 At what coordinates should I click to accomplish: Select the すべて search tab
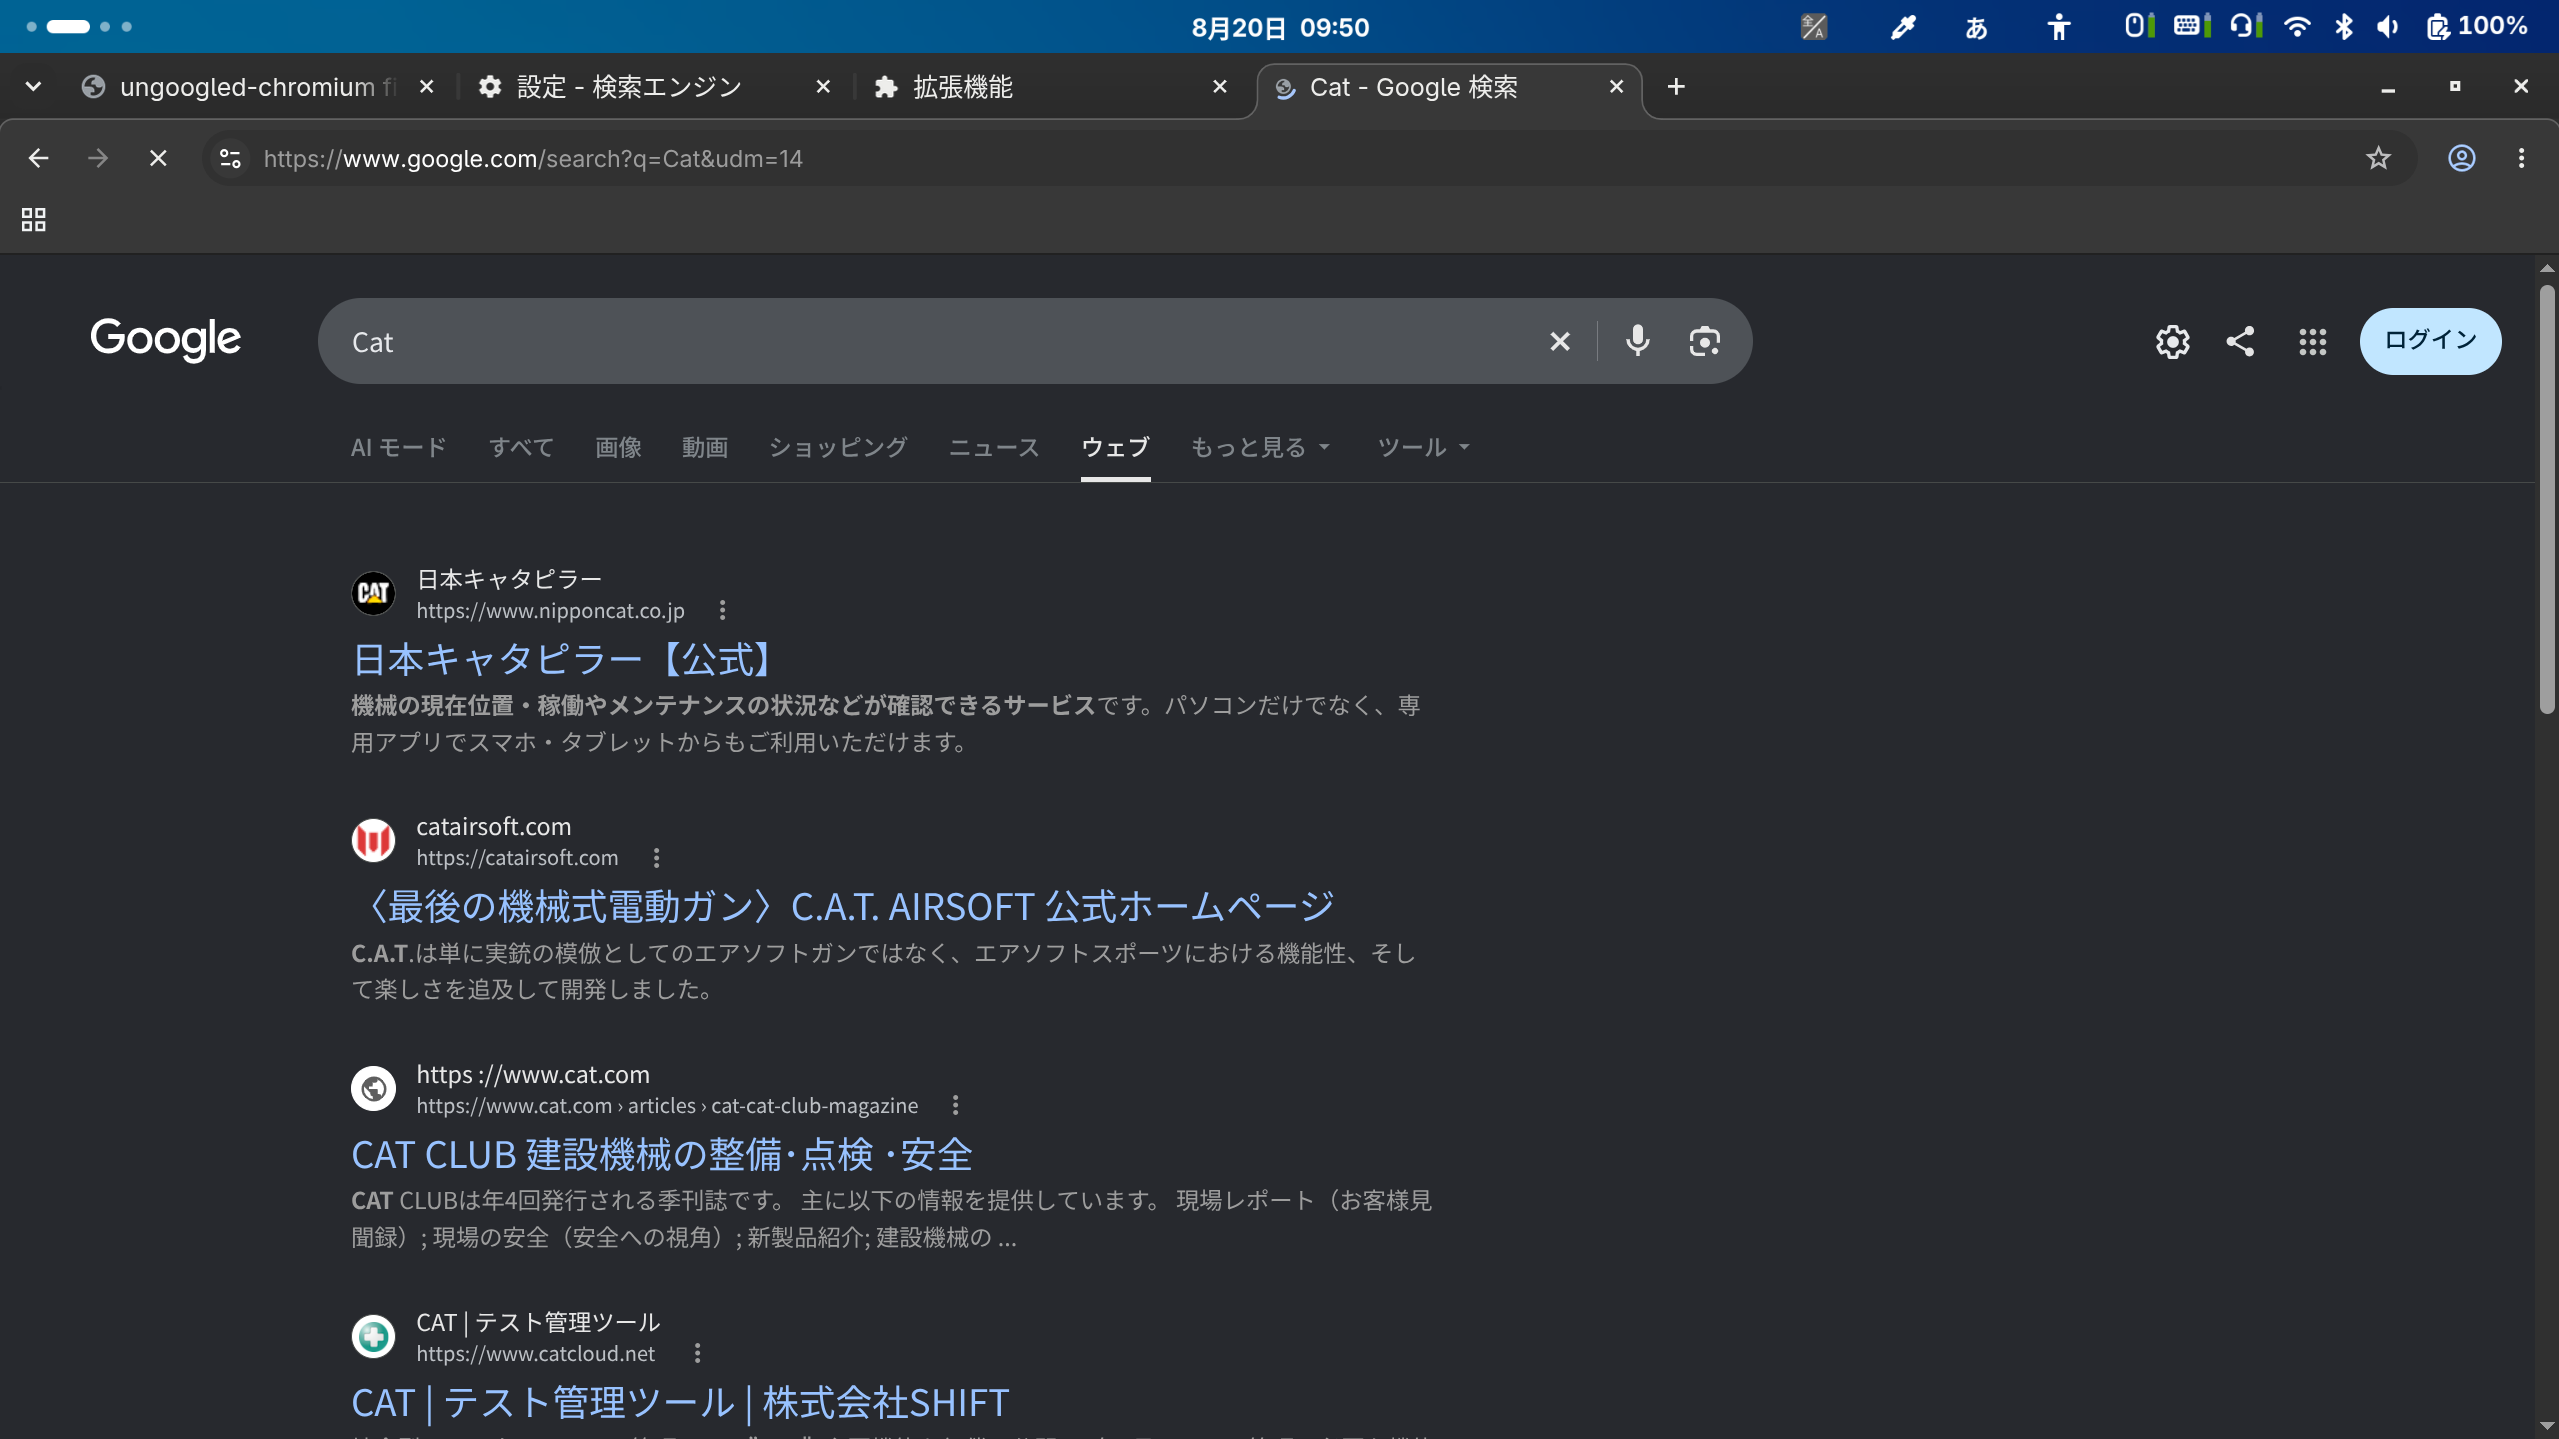tap(521, 447)
